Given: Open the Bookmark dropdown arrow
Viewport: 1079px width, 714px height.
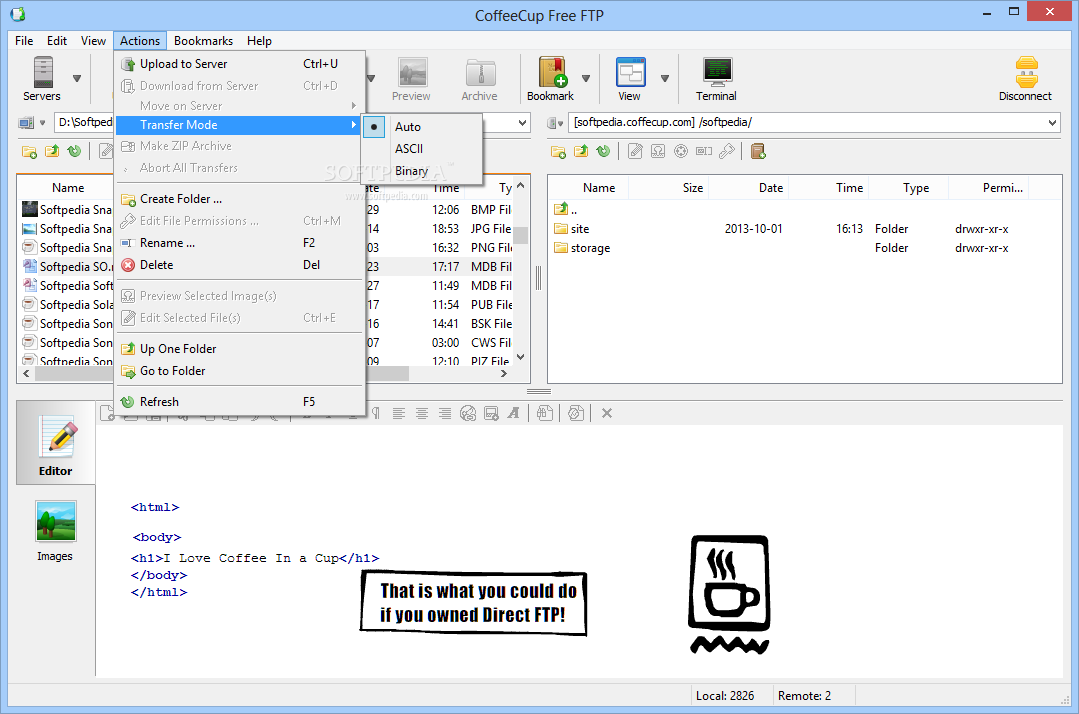Looking at the screenshot, I should tap(586, 78).
